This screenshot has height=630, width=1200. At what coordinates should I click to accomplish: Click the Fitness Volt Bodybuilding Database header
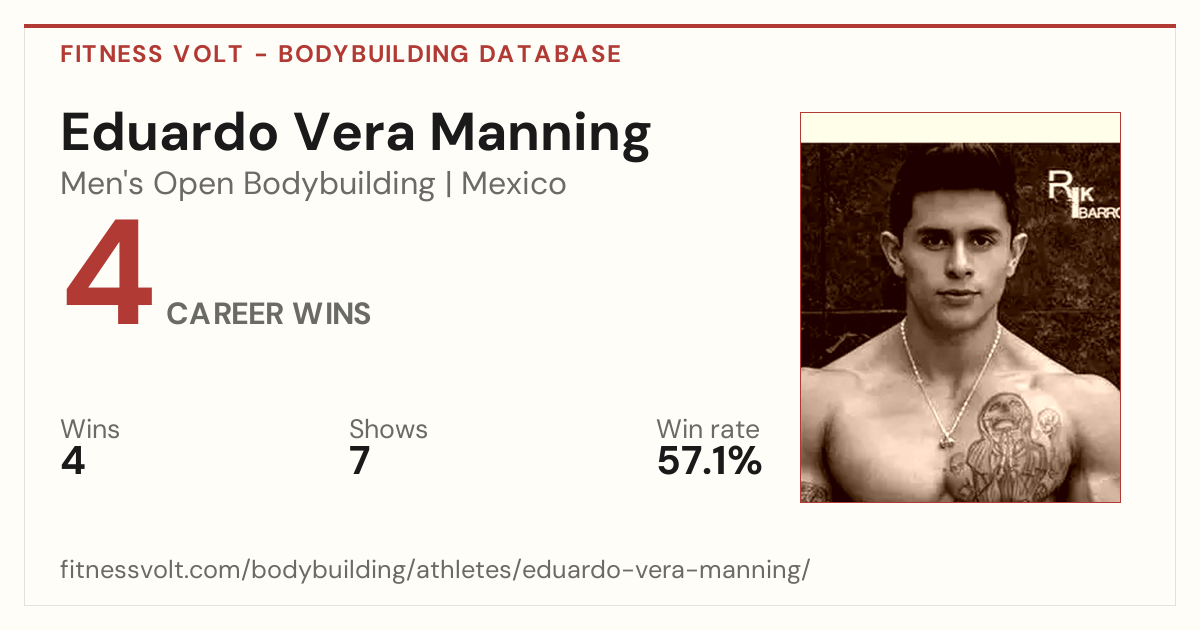(x=341, y=54)
